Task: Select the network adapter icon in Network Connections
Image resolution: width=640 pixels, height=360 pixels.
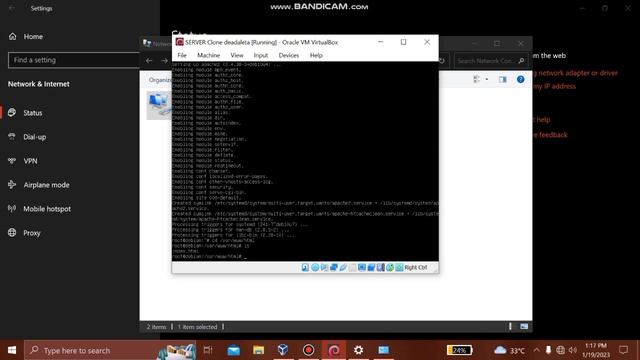Action: (159, 105)
